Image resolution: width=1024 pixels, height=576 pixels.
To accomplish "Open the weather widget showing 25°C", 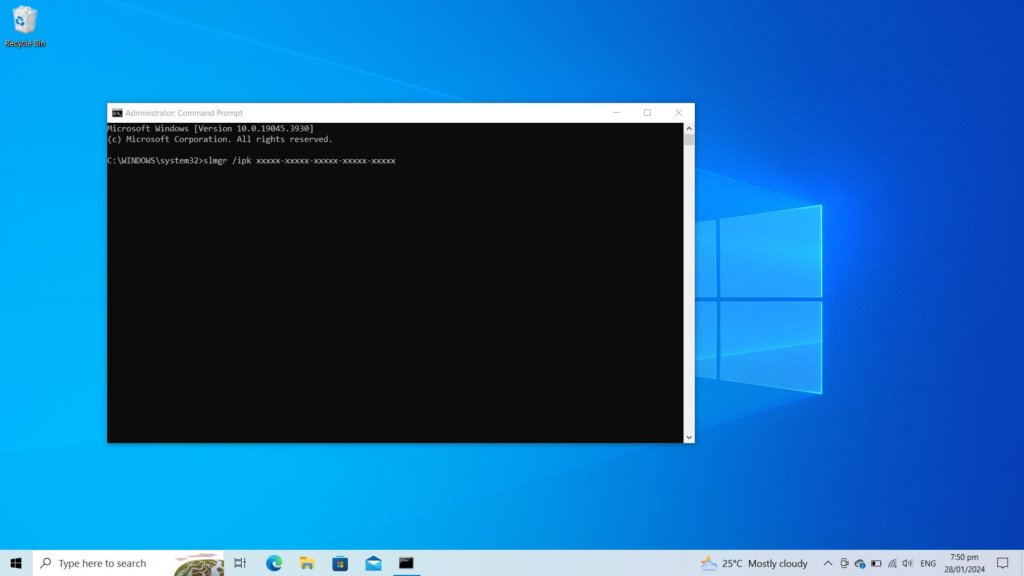I will click(754, 563).
